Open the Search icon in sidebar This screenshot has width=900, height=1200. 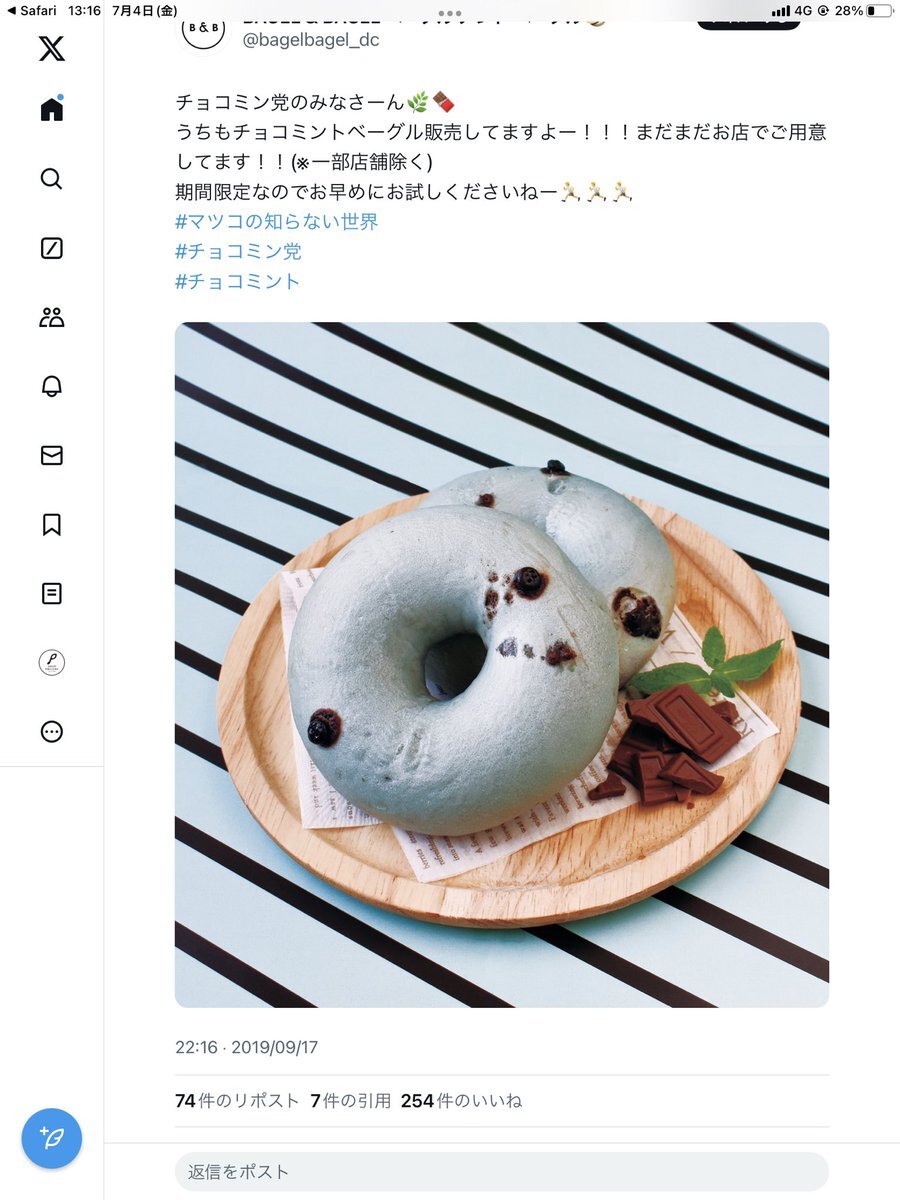click(x=52, y=179)
